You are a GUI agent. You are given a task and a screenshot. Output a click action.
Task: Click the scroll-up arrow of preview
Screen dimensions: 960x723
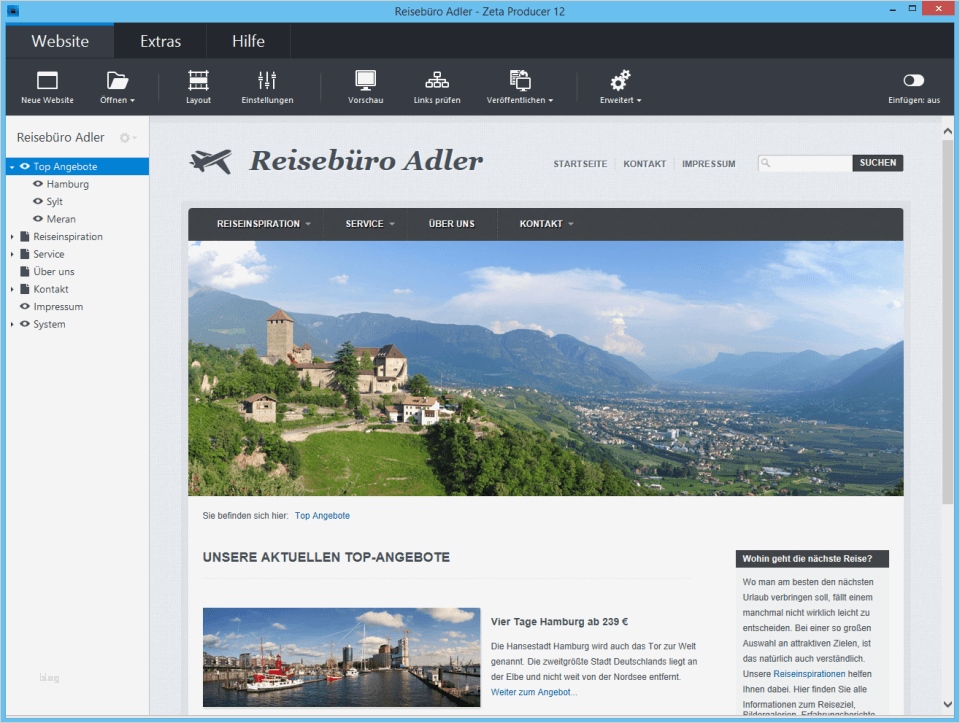(x=947, y=131)
